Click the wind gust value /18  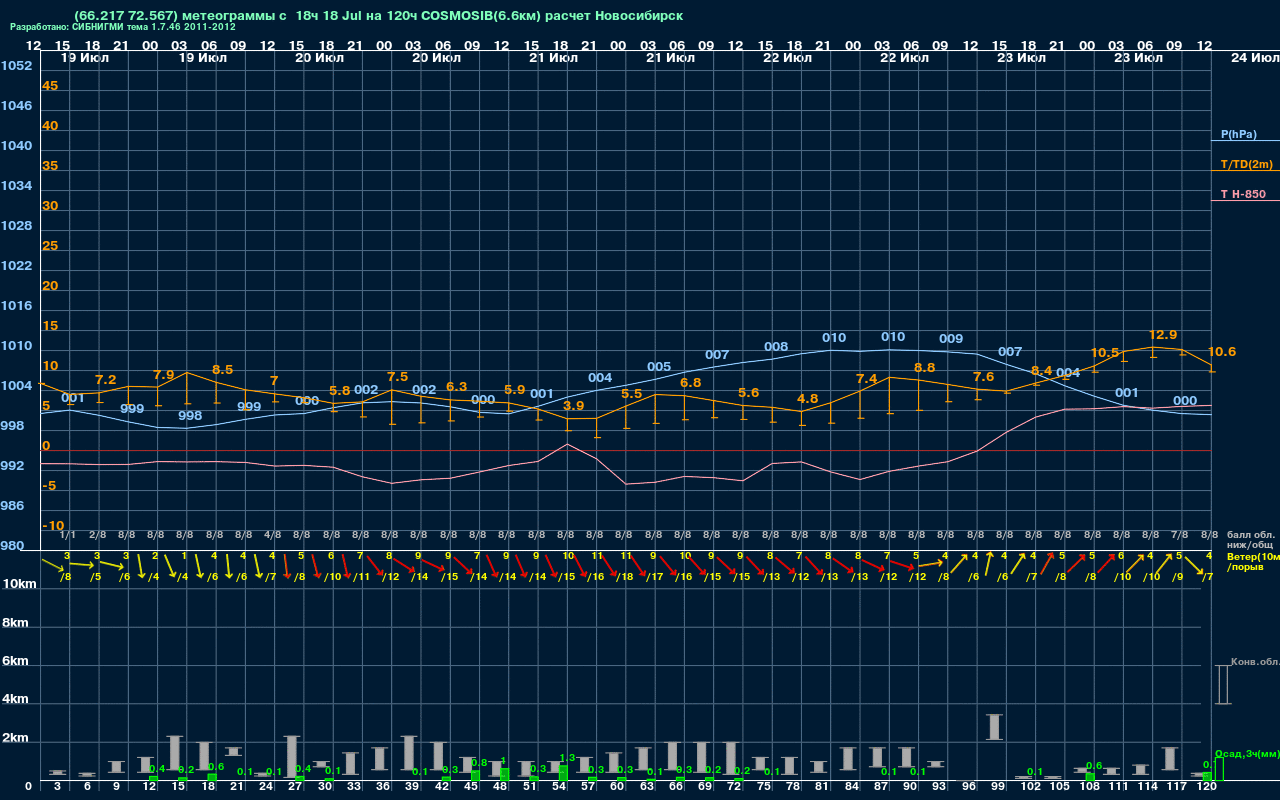pos(625,577)
